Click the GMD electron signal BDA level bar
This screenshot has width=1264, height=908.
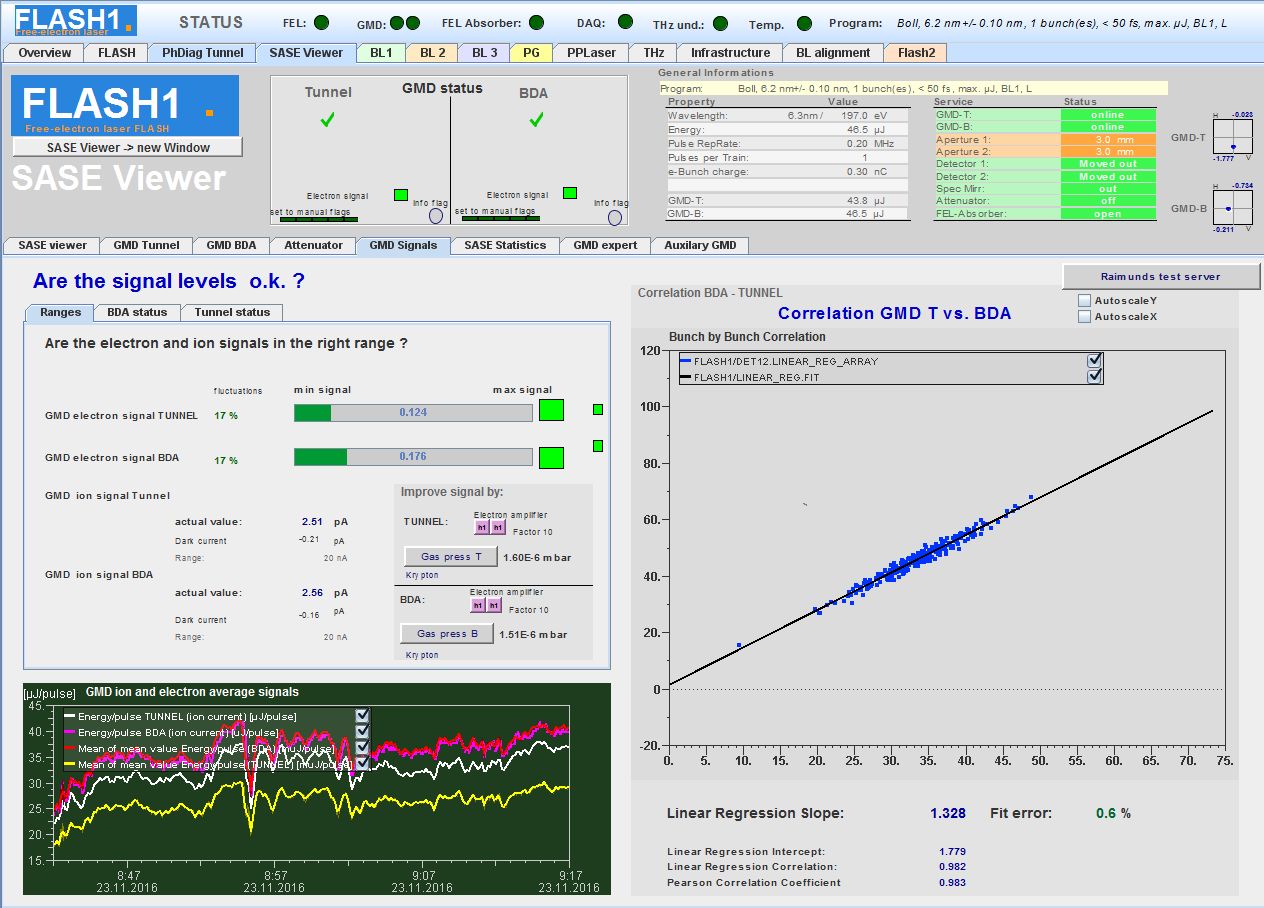tap(413, 457)
